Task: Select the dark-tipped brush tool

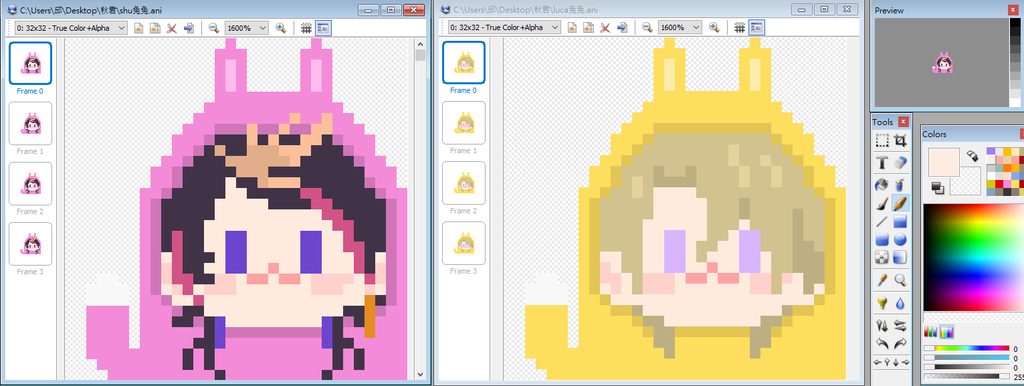Action: point(882,203)
